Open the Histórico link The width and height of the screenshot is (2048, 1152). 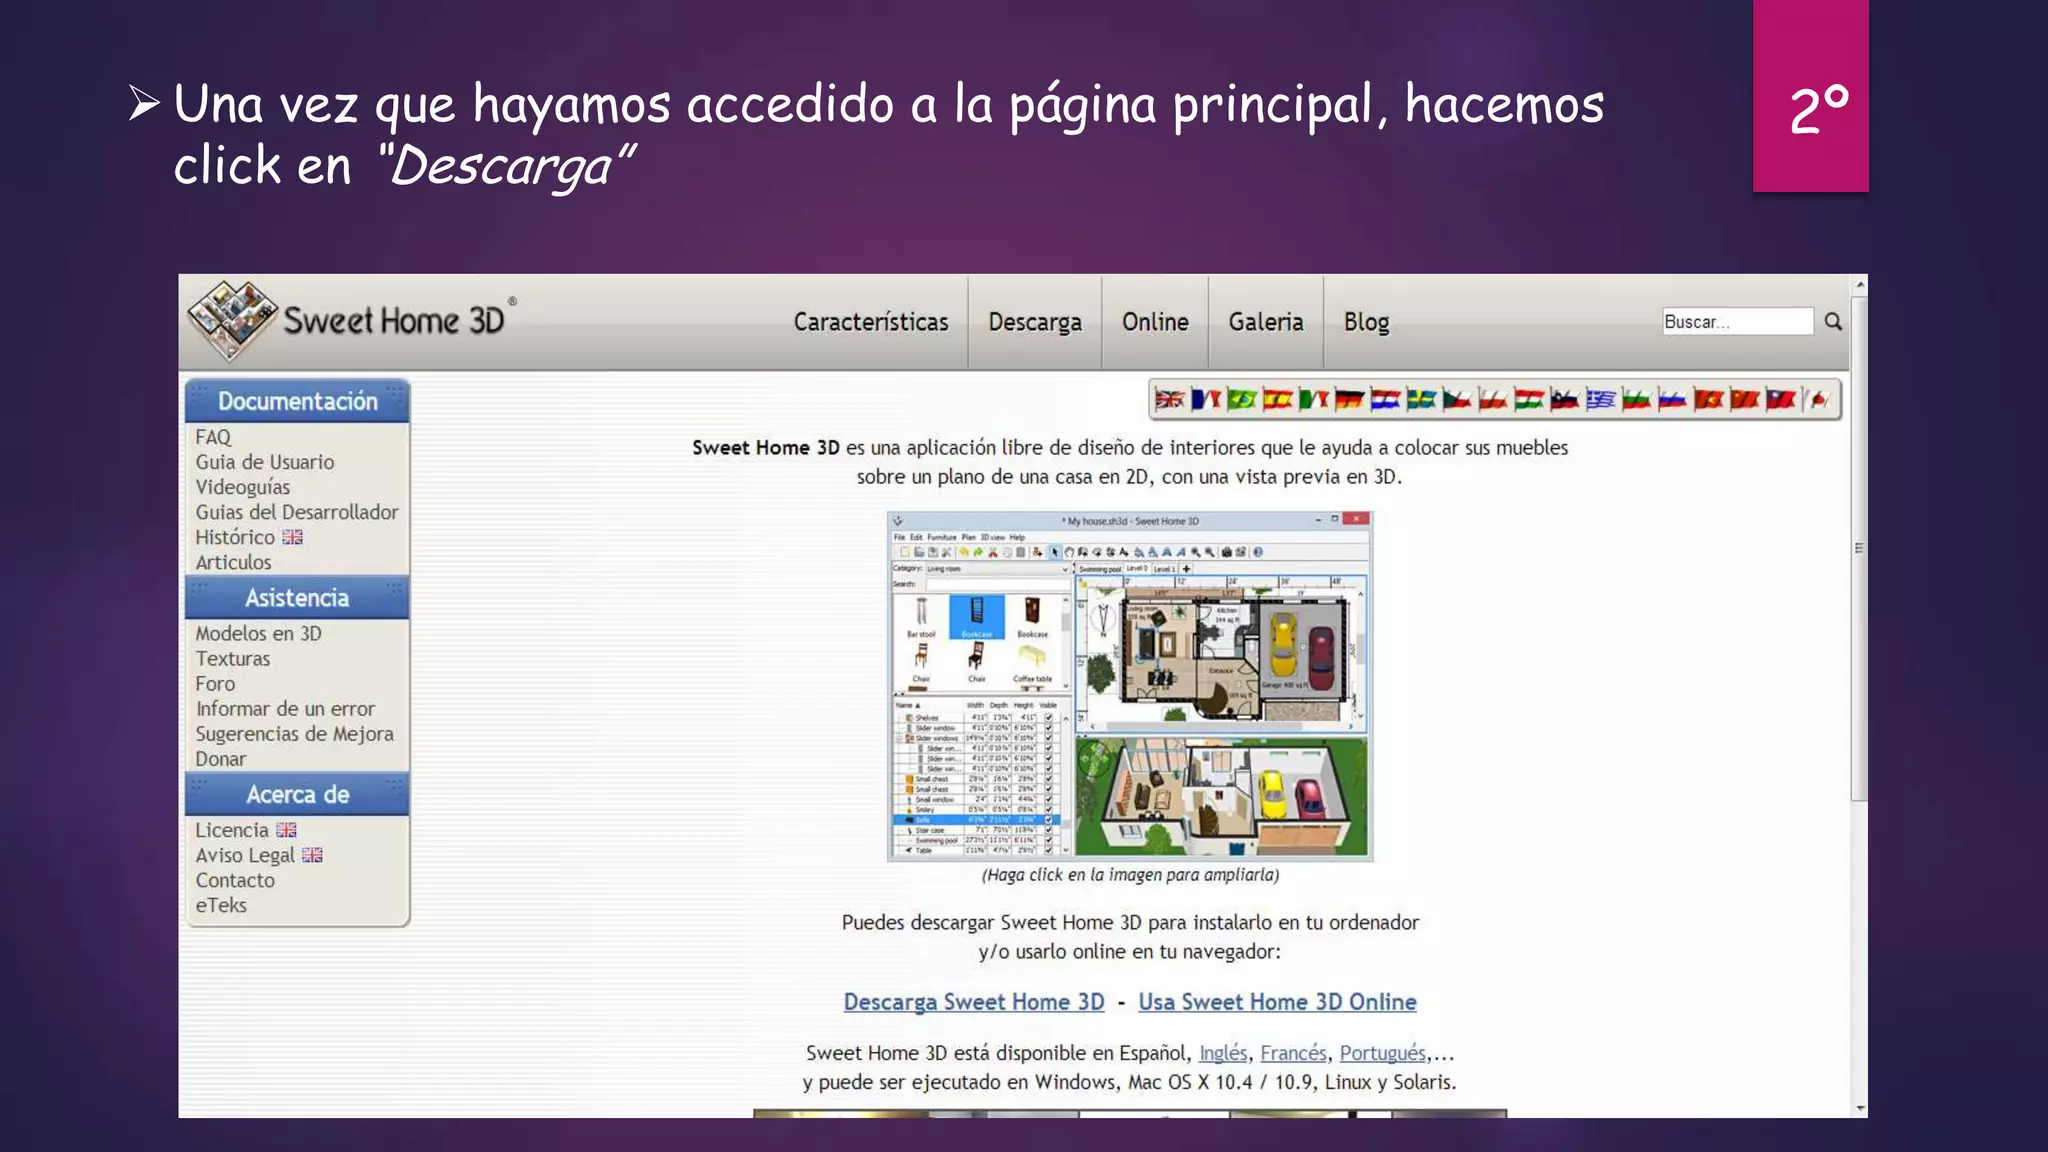(x=235, y=537)
